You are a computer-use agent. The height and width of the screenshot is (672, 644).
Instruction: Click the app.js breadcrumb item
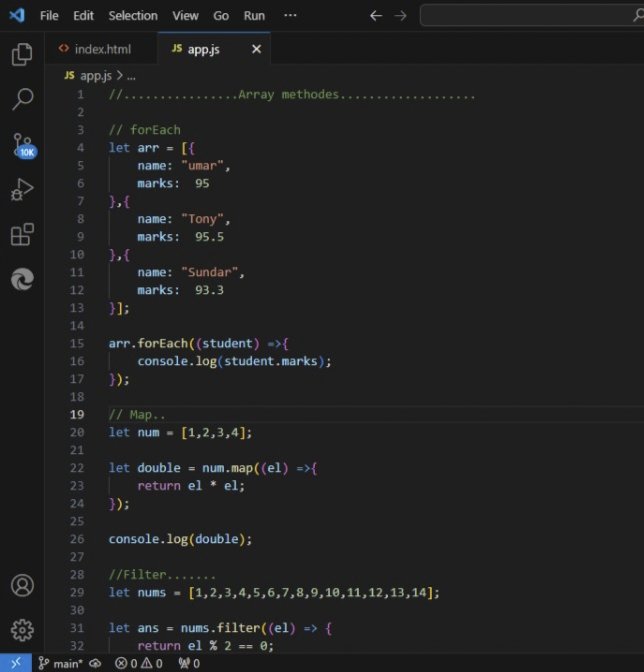pyautogui.click(x=96, y=76)
